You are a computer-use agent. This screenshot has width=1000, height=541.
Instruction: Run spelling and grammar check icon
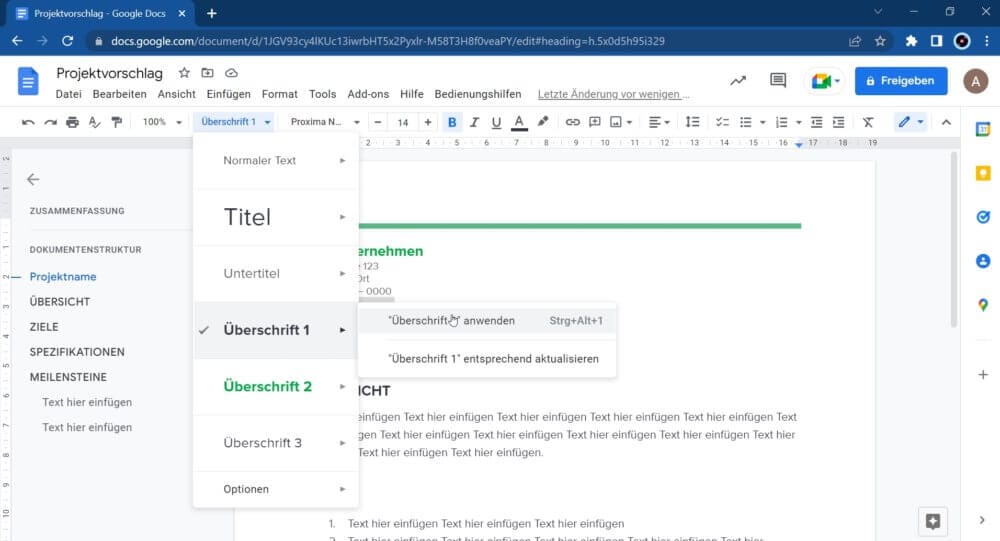94,122
